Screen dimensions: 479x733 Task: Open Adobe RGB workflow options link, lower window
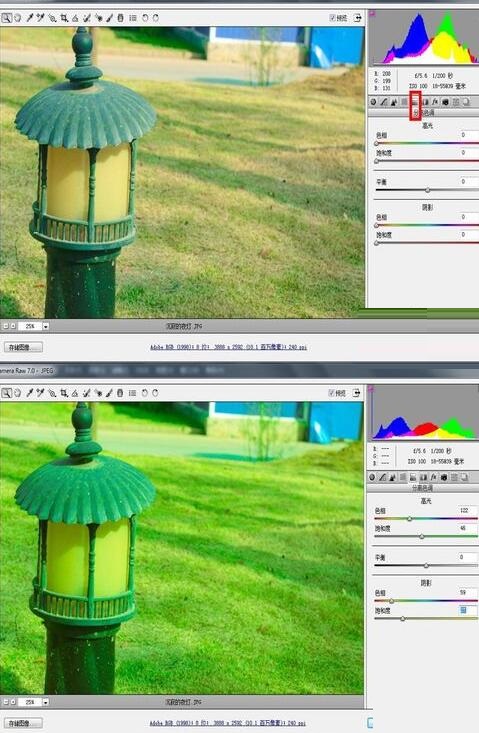pyautogui.click(x=228, y=723)
